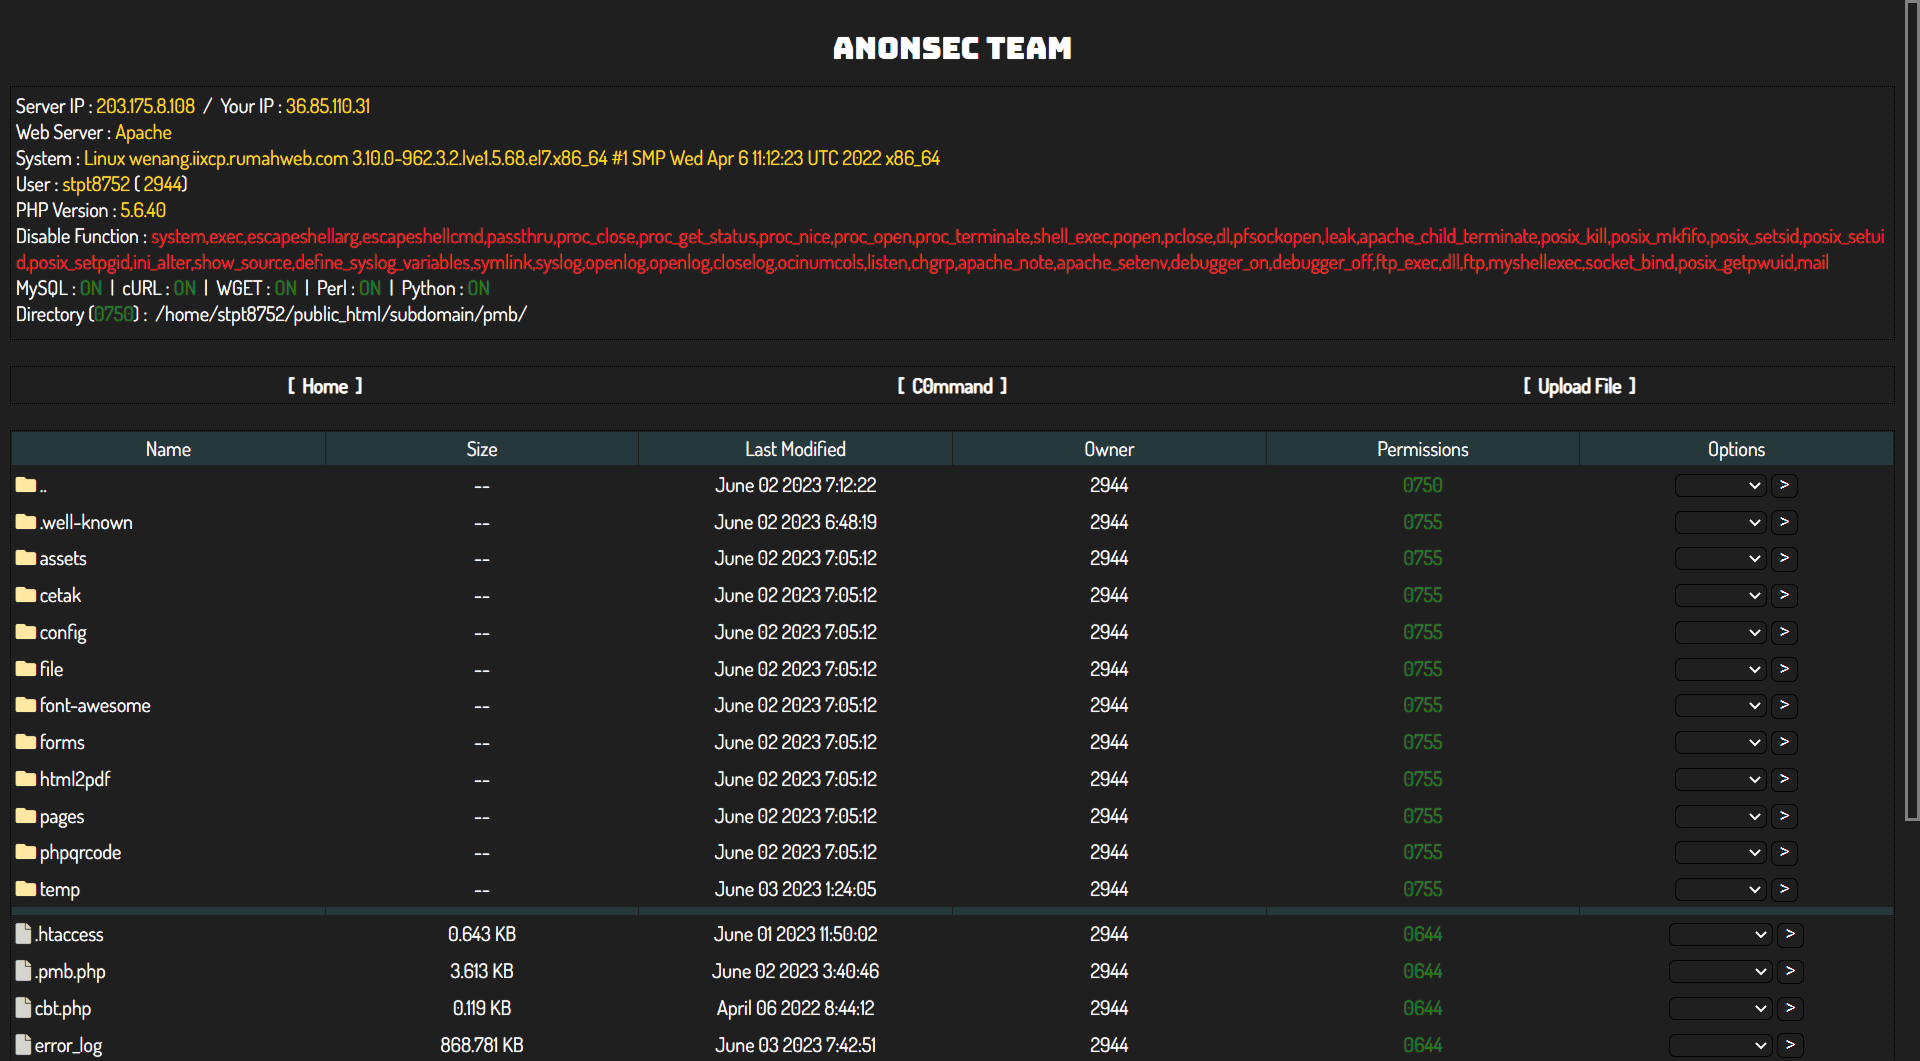Submit the '>' button for .pmb.php row
The width and height of the screenshot is (1920, 1061).
tap(1790, 971)
